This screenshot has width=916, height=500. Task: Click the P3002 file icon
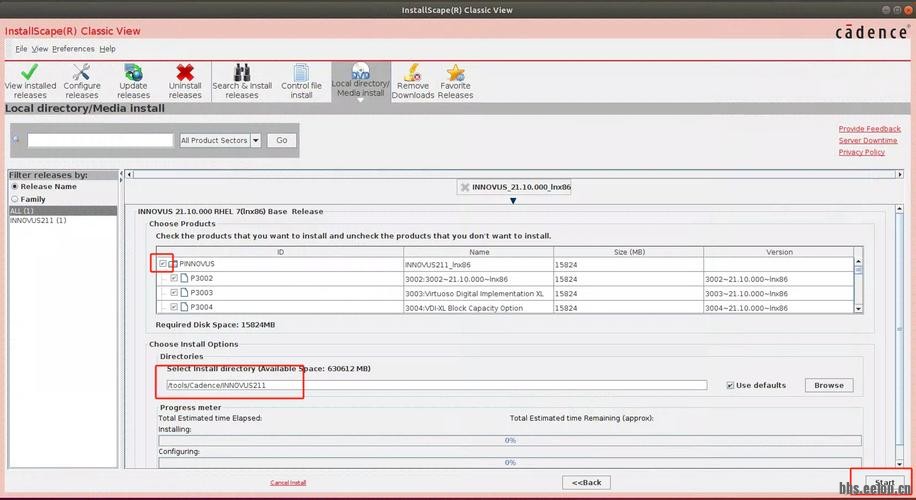[x=184, y=278]
